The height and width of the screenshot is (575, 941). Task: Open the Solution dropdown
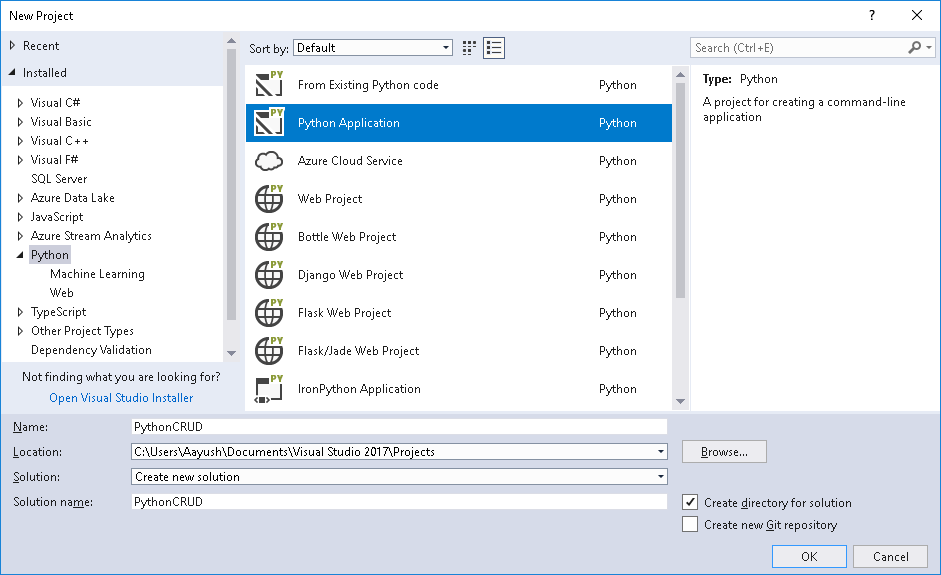[661, 477]
